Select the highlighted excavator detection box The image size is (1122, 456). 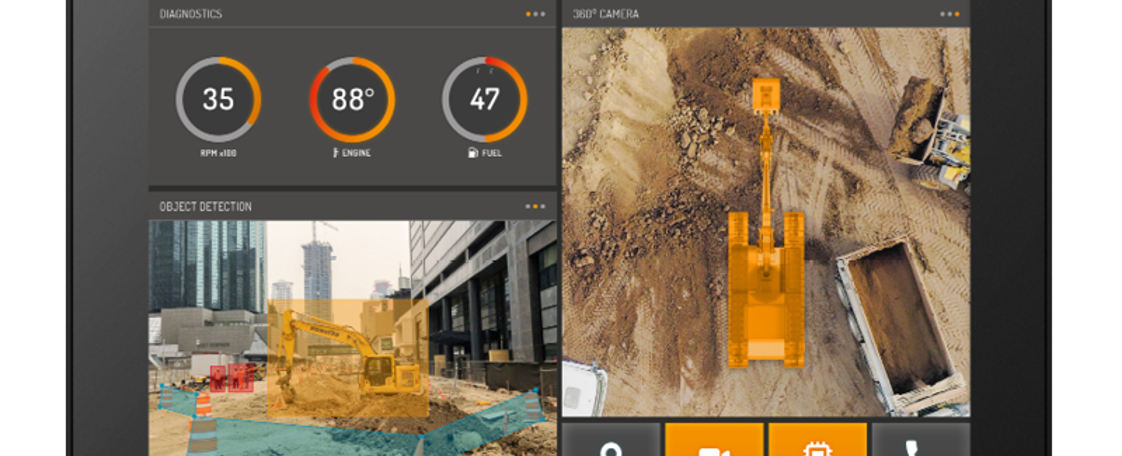(x=348, y=358)
